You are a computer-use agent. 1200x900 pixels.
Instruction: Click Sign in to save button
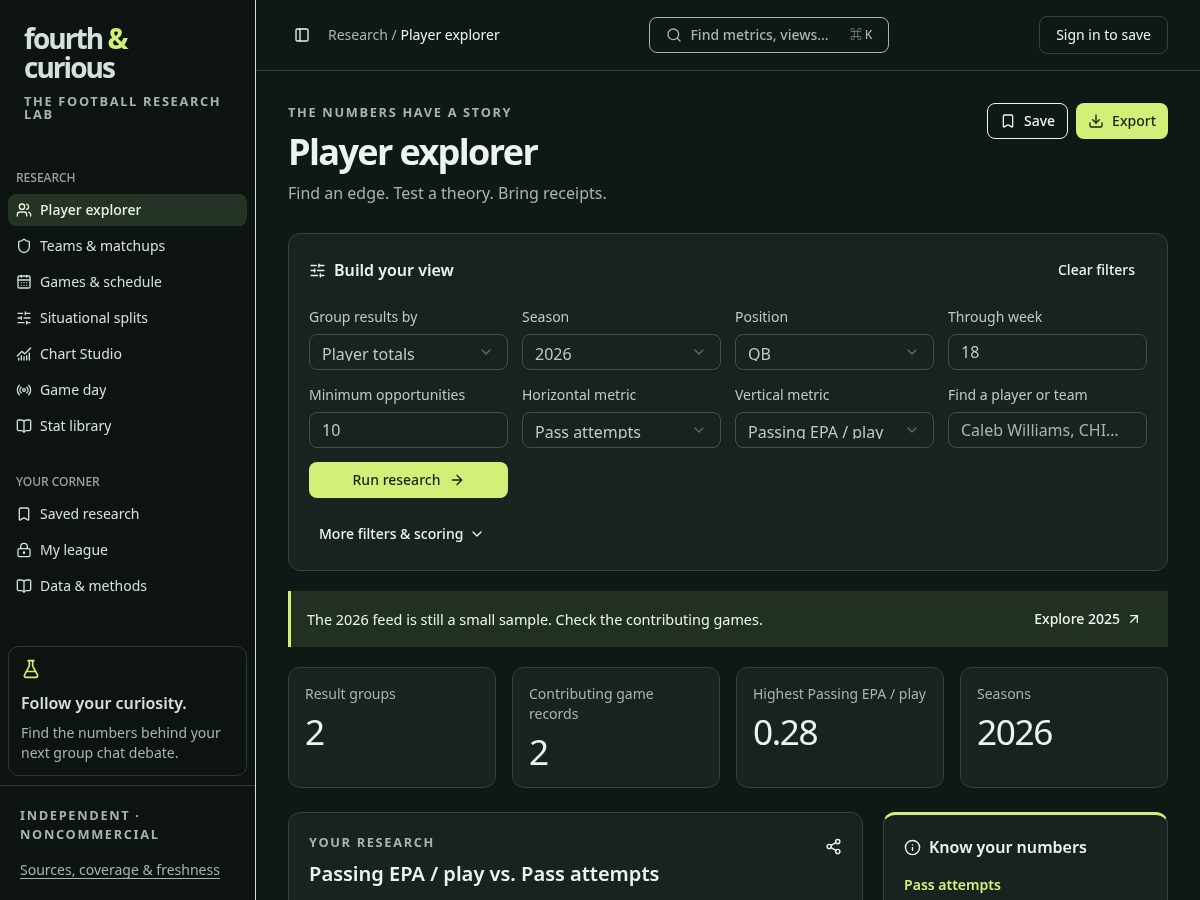1103,35
